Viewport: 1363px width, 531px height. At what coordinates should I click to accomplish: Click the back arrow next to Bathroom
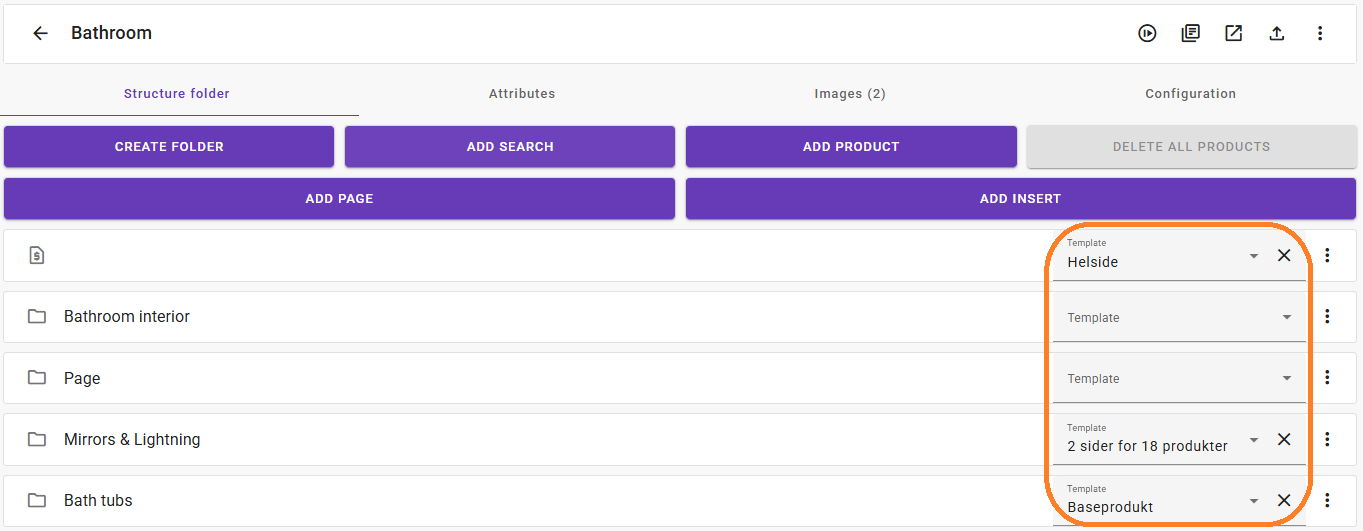click(x=40, y=33)
